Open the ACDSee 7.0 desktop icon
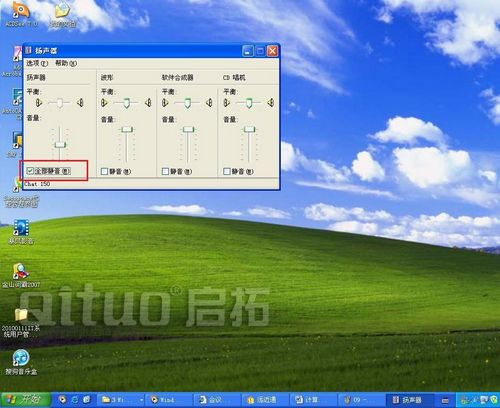 click(x=21, y=14)
